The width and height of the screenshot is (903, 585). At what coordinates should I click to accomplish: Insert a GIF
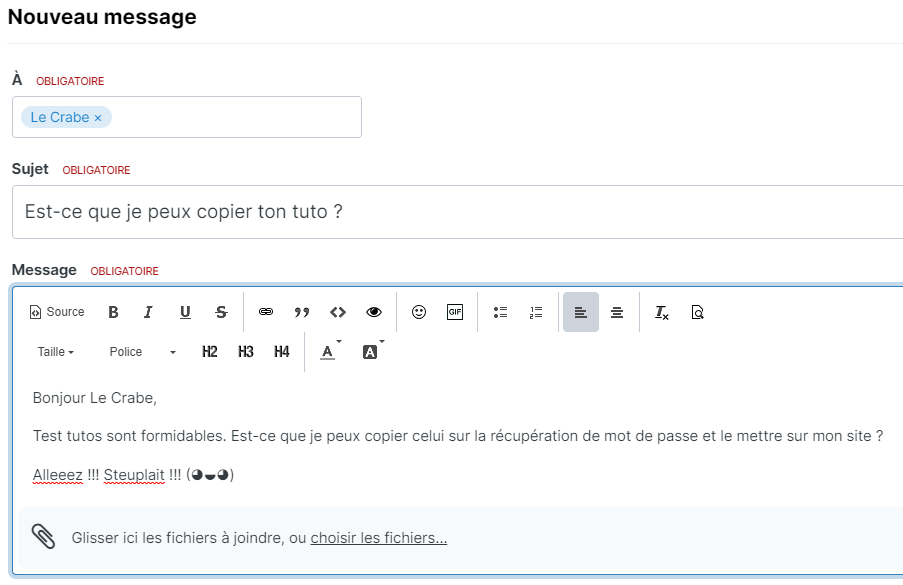[x=455, y=312]
